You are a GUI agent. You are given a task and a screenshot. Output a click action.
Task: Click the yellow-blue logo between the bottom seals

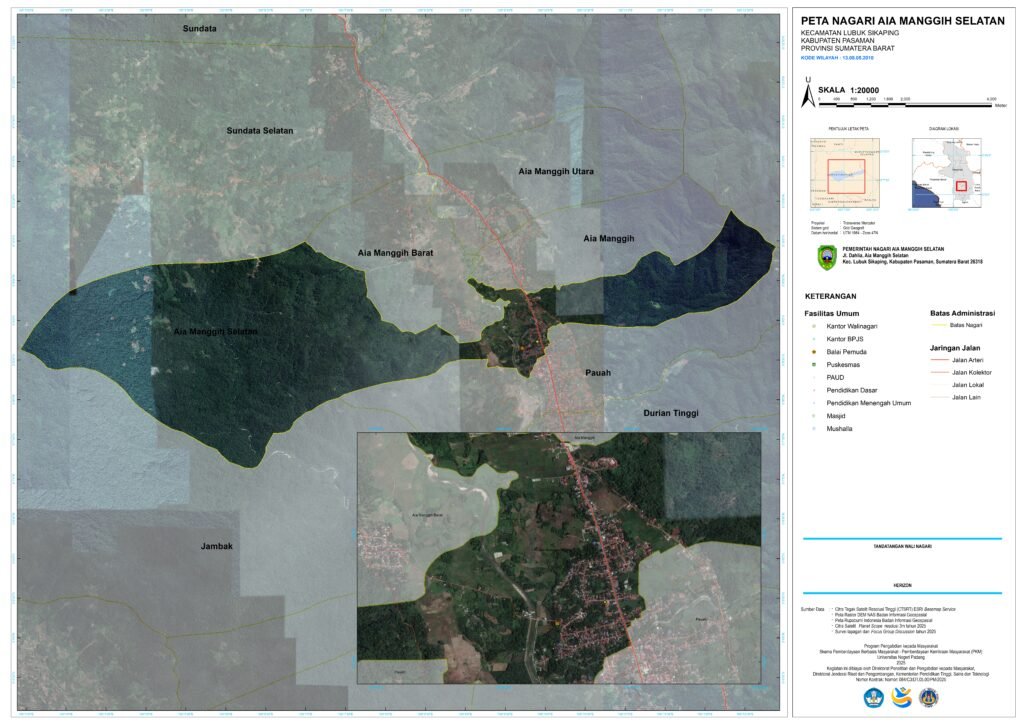tap(901, 699)
